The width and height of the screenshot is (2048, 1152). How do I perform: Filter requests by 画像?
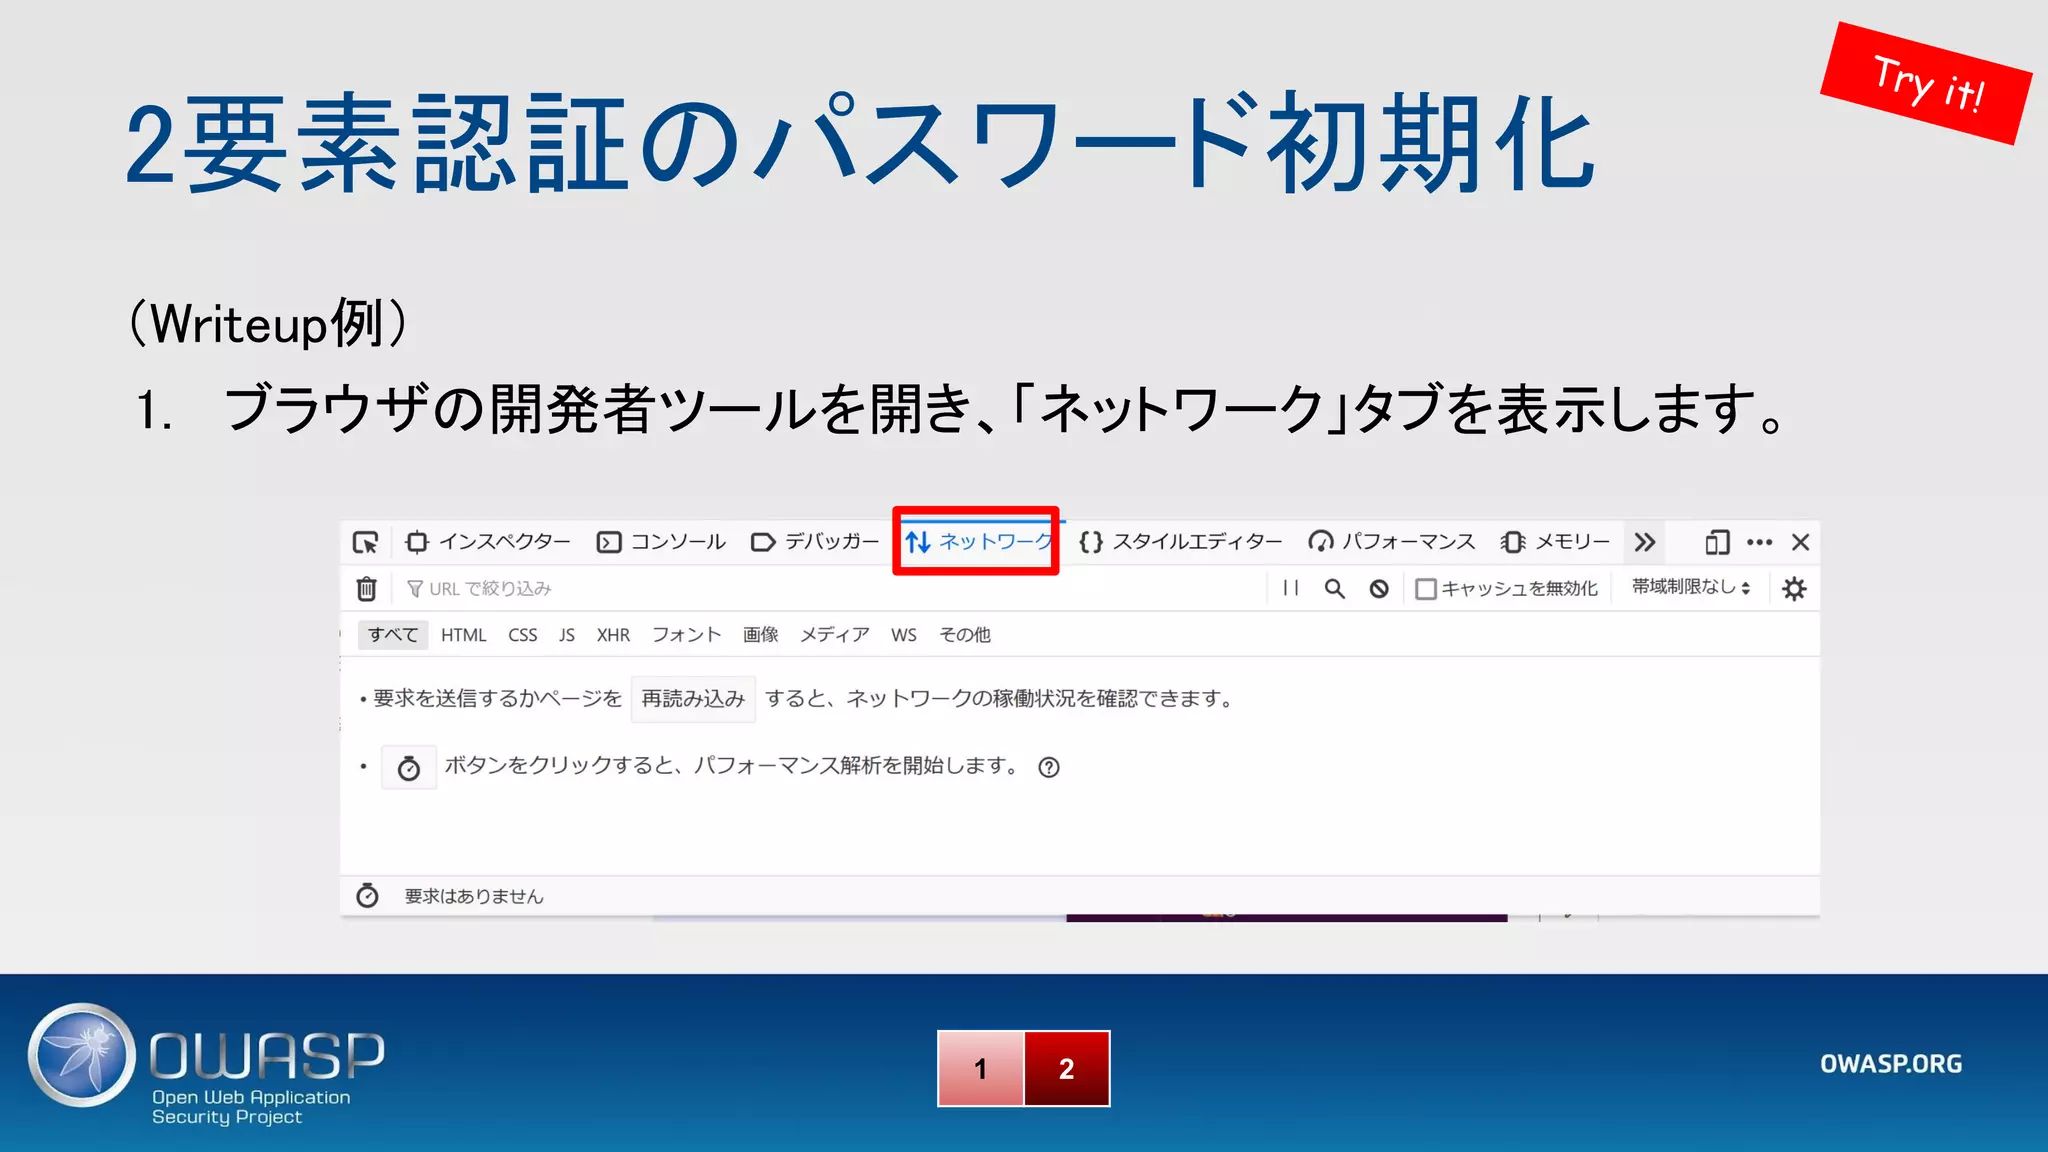761,635
